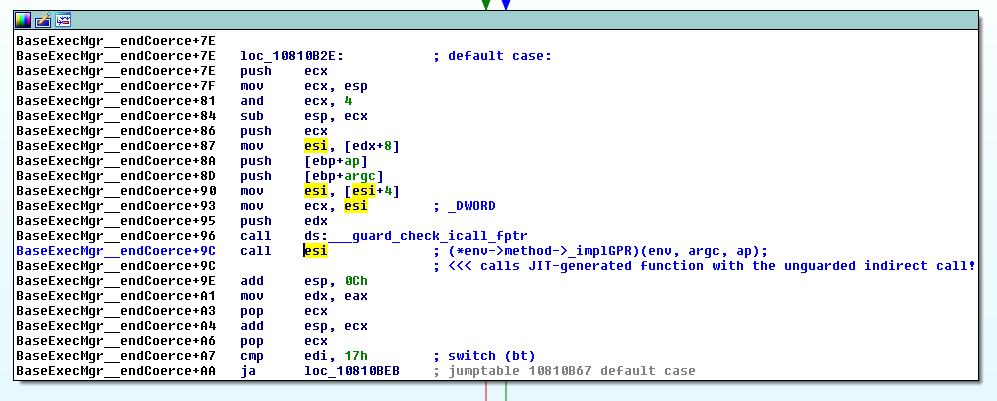Click the edit node pencil icon

click(x=43, y=20)
